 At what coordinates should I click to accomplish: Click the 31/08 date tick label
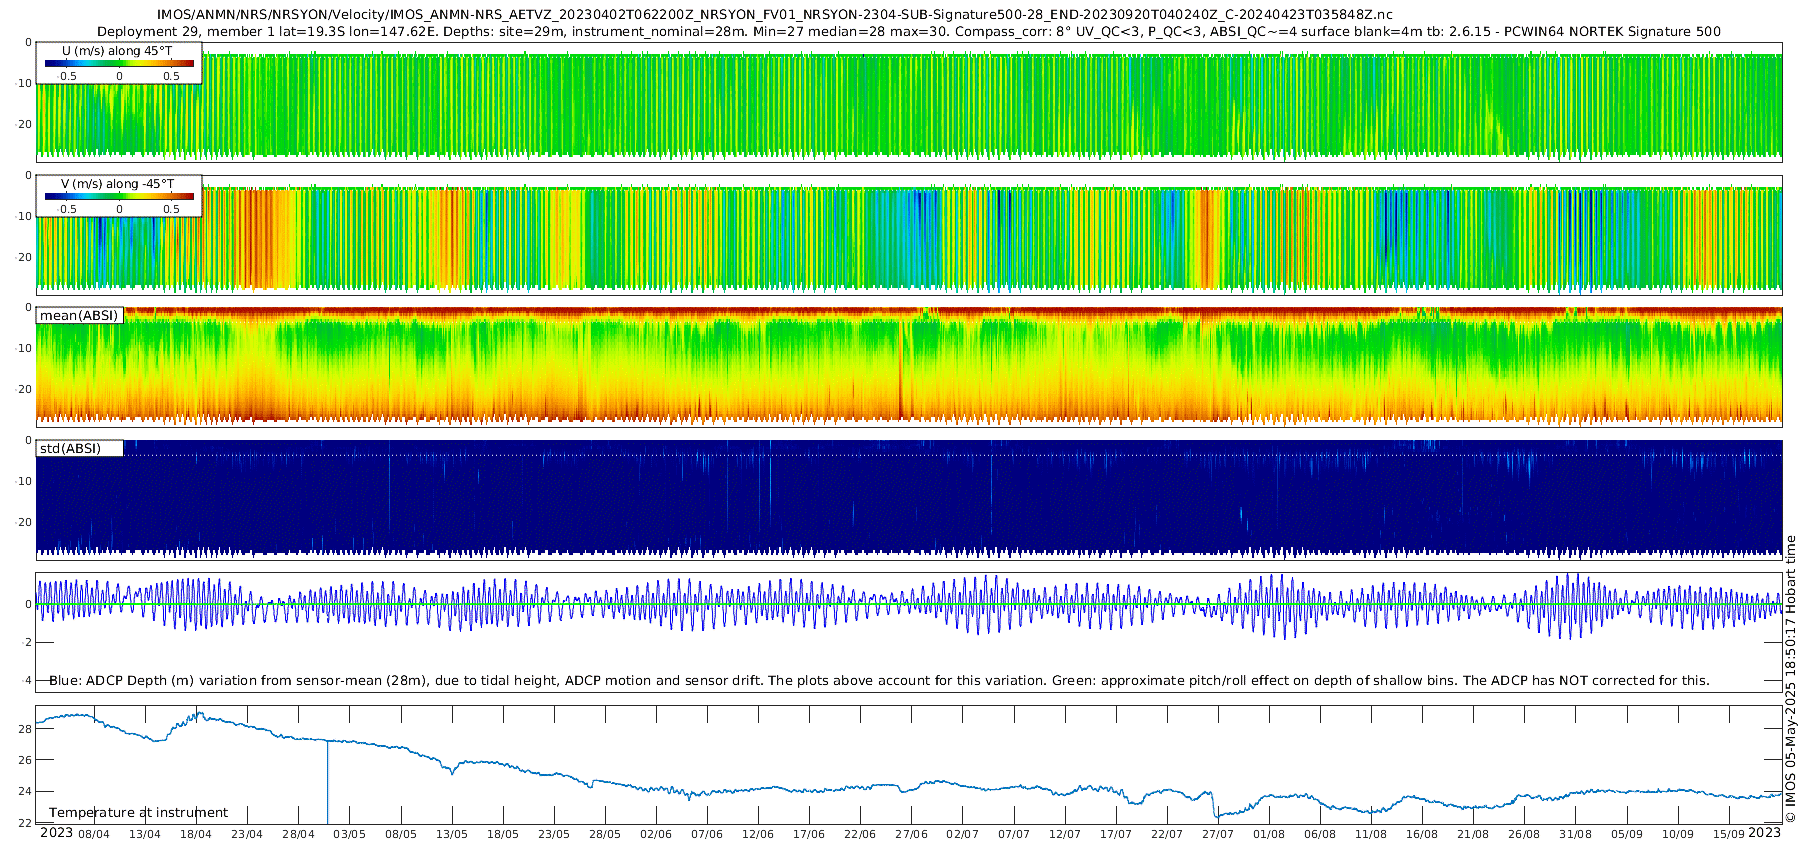1575,834
